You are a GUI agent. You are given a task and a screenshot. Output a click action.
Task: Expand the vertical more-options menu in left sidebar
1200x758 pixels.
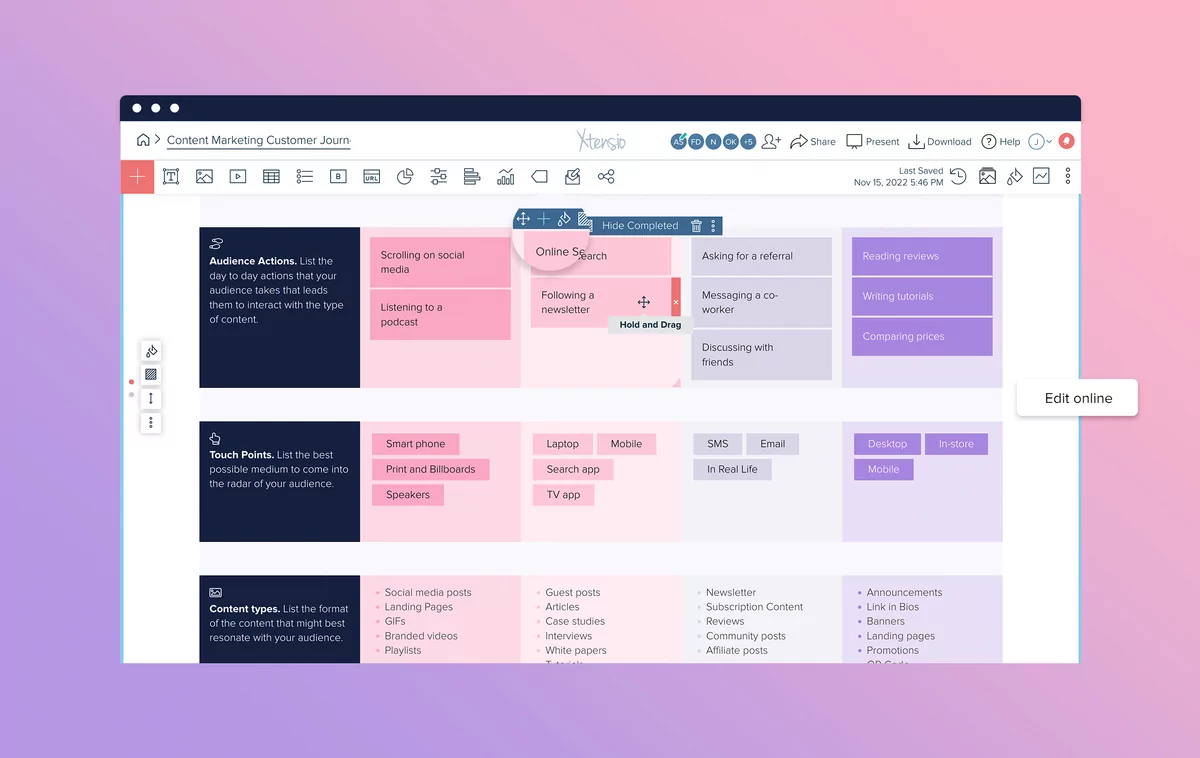coord(150,422)
